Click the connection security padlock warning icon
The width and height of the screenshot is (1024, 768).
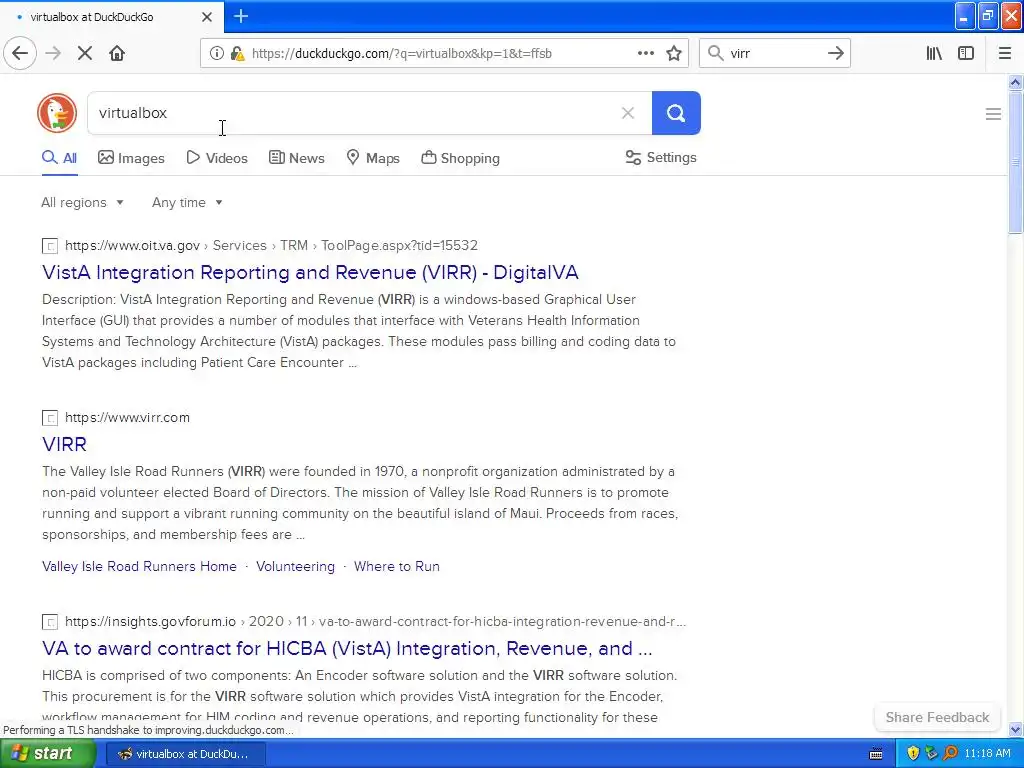coord(238,54)
